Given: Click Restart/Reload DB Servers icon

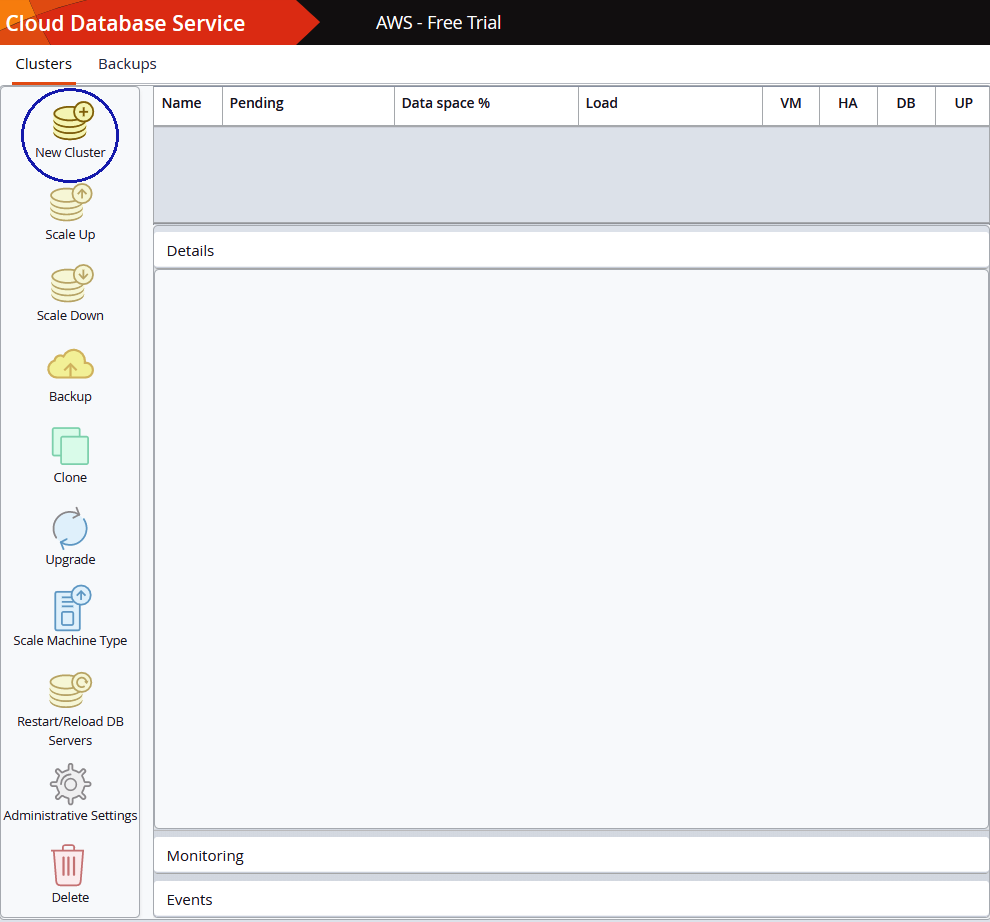Looking at the screenshot, I should click(70, 690).
